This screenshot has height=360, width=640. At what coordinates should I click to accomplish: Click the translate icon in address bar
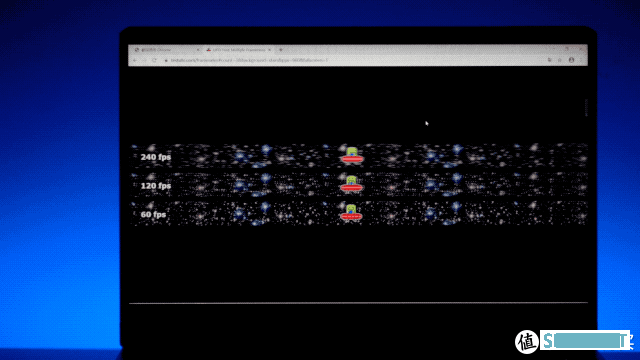pyautogui.click(x=550, y=60)
